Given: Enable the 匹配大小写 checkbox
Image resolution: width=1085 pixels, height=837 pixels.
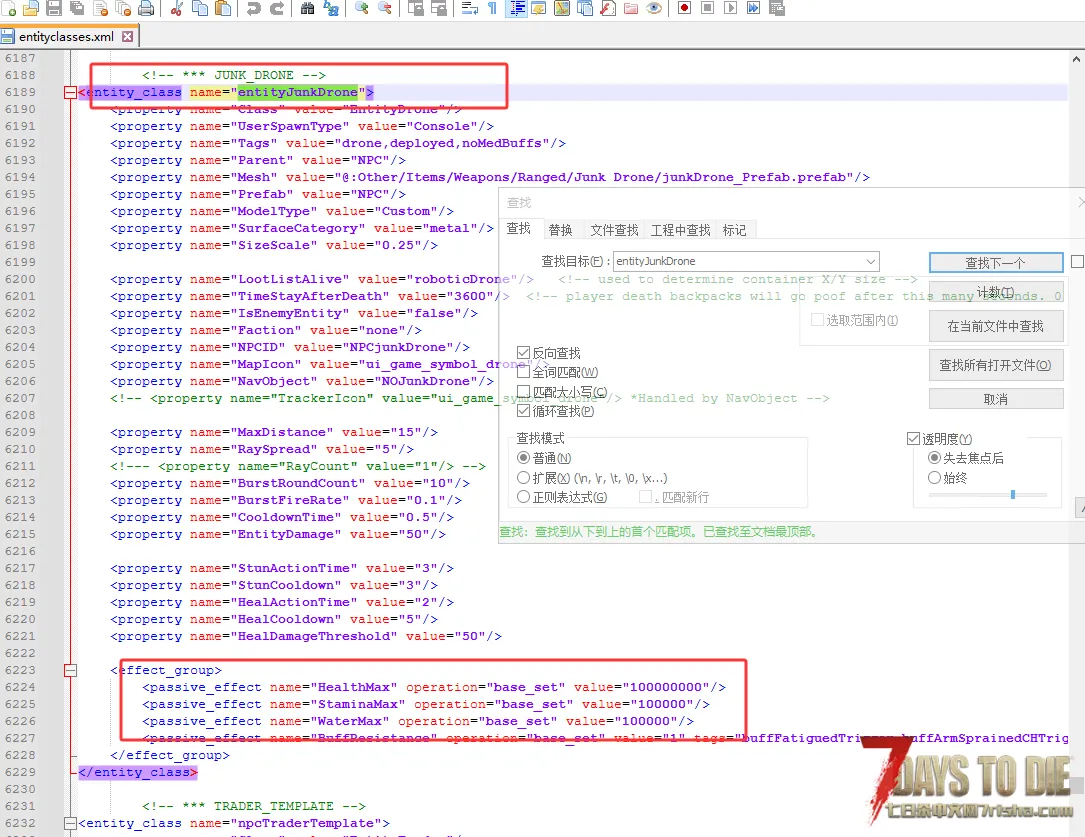Looking at the screenshot, I should (x=524, y=391).
